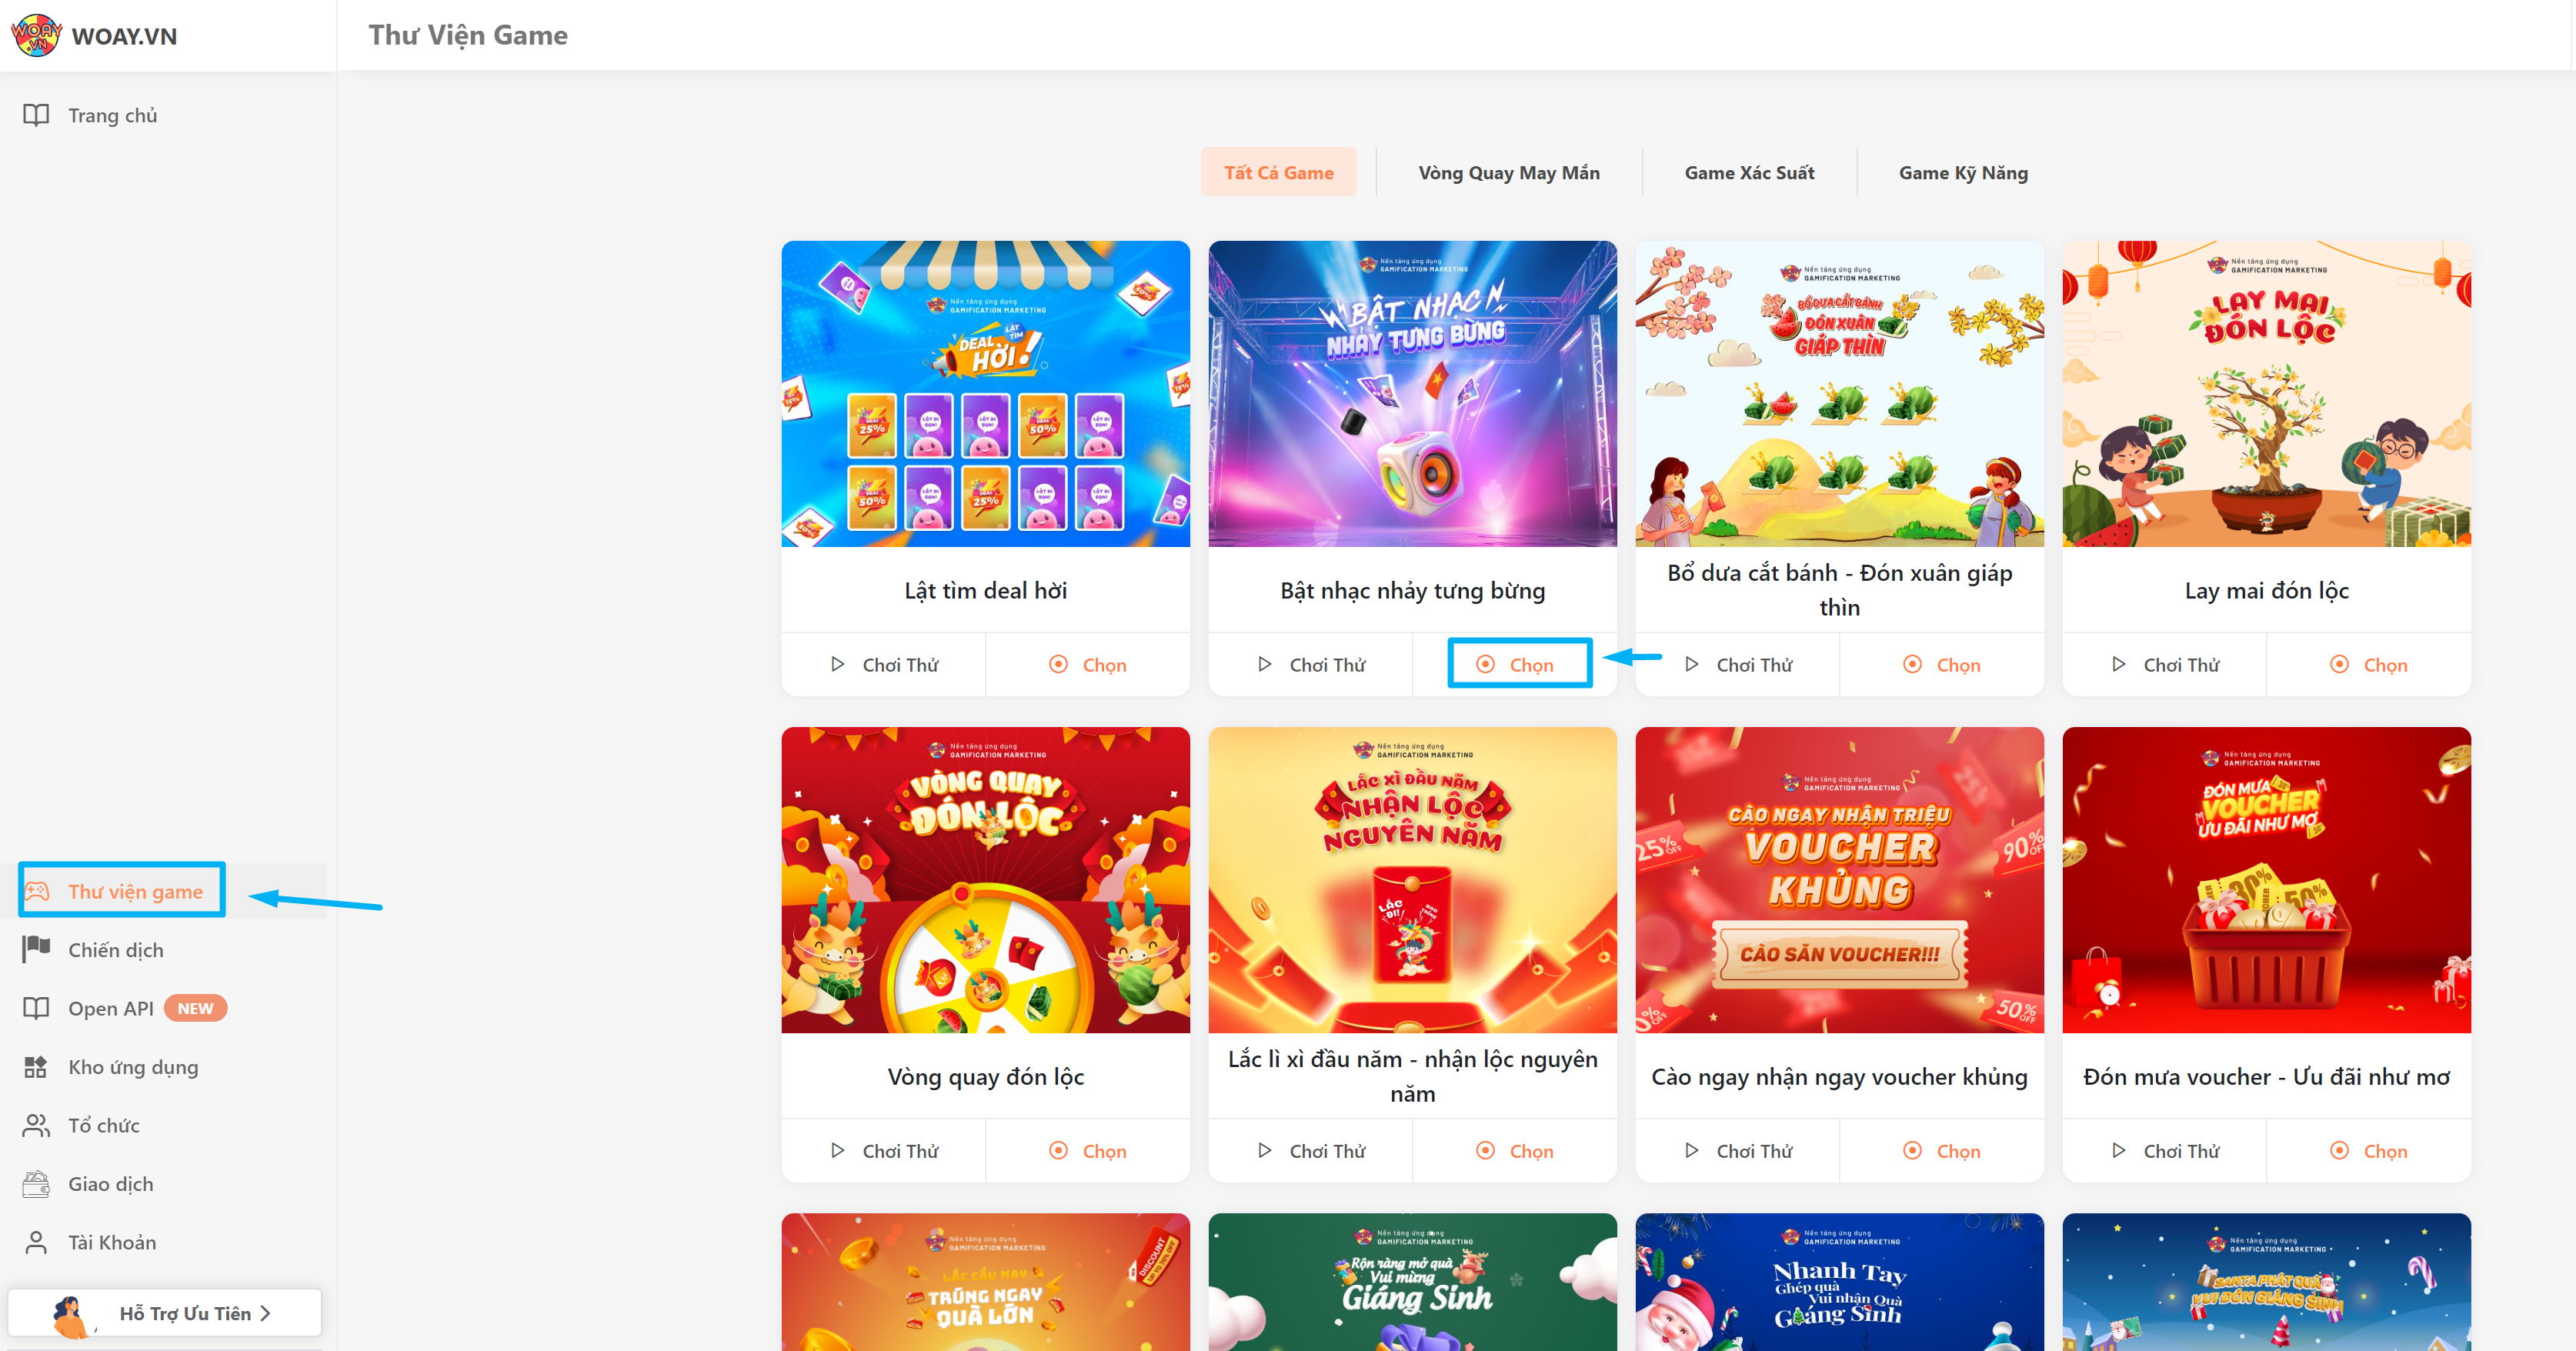
Task: Open Tổ chức people icon
Action: click(x=36, y=1125)
